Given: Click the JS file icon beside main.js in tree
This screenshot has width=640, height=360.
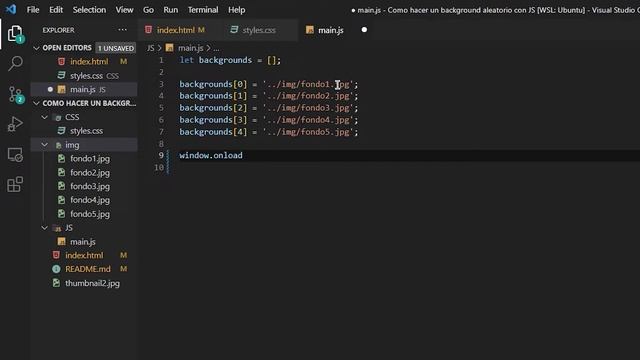Looking at the screenshot, I should [x=61, y=242].
